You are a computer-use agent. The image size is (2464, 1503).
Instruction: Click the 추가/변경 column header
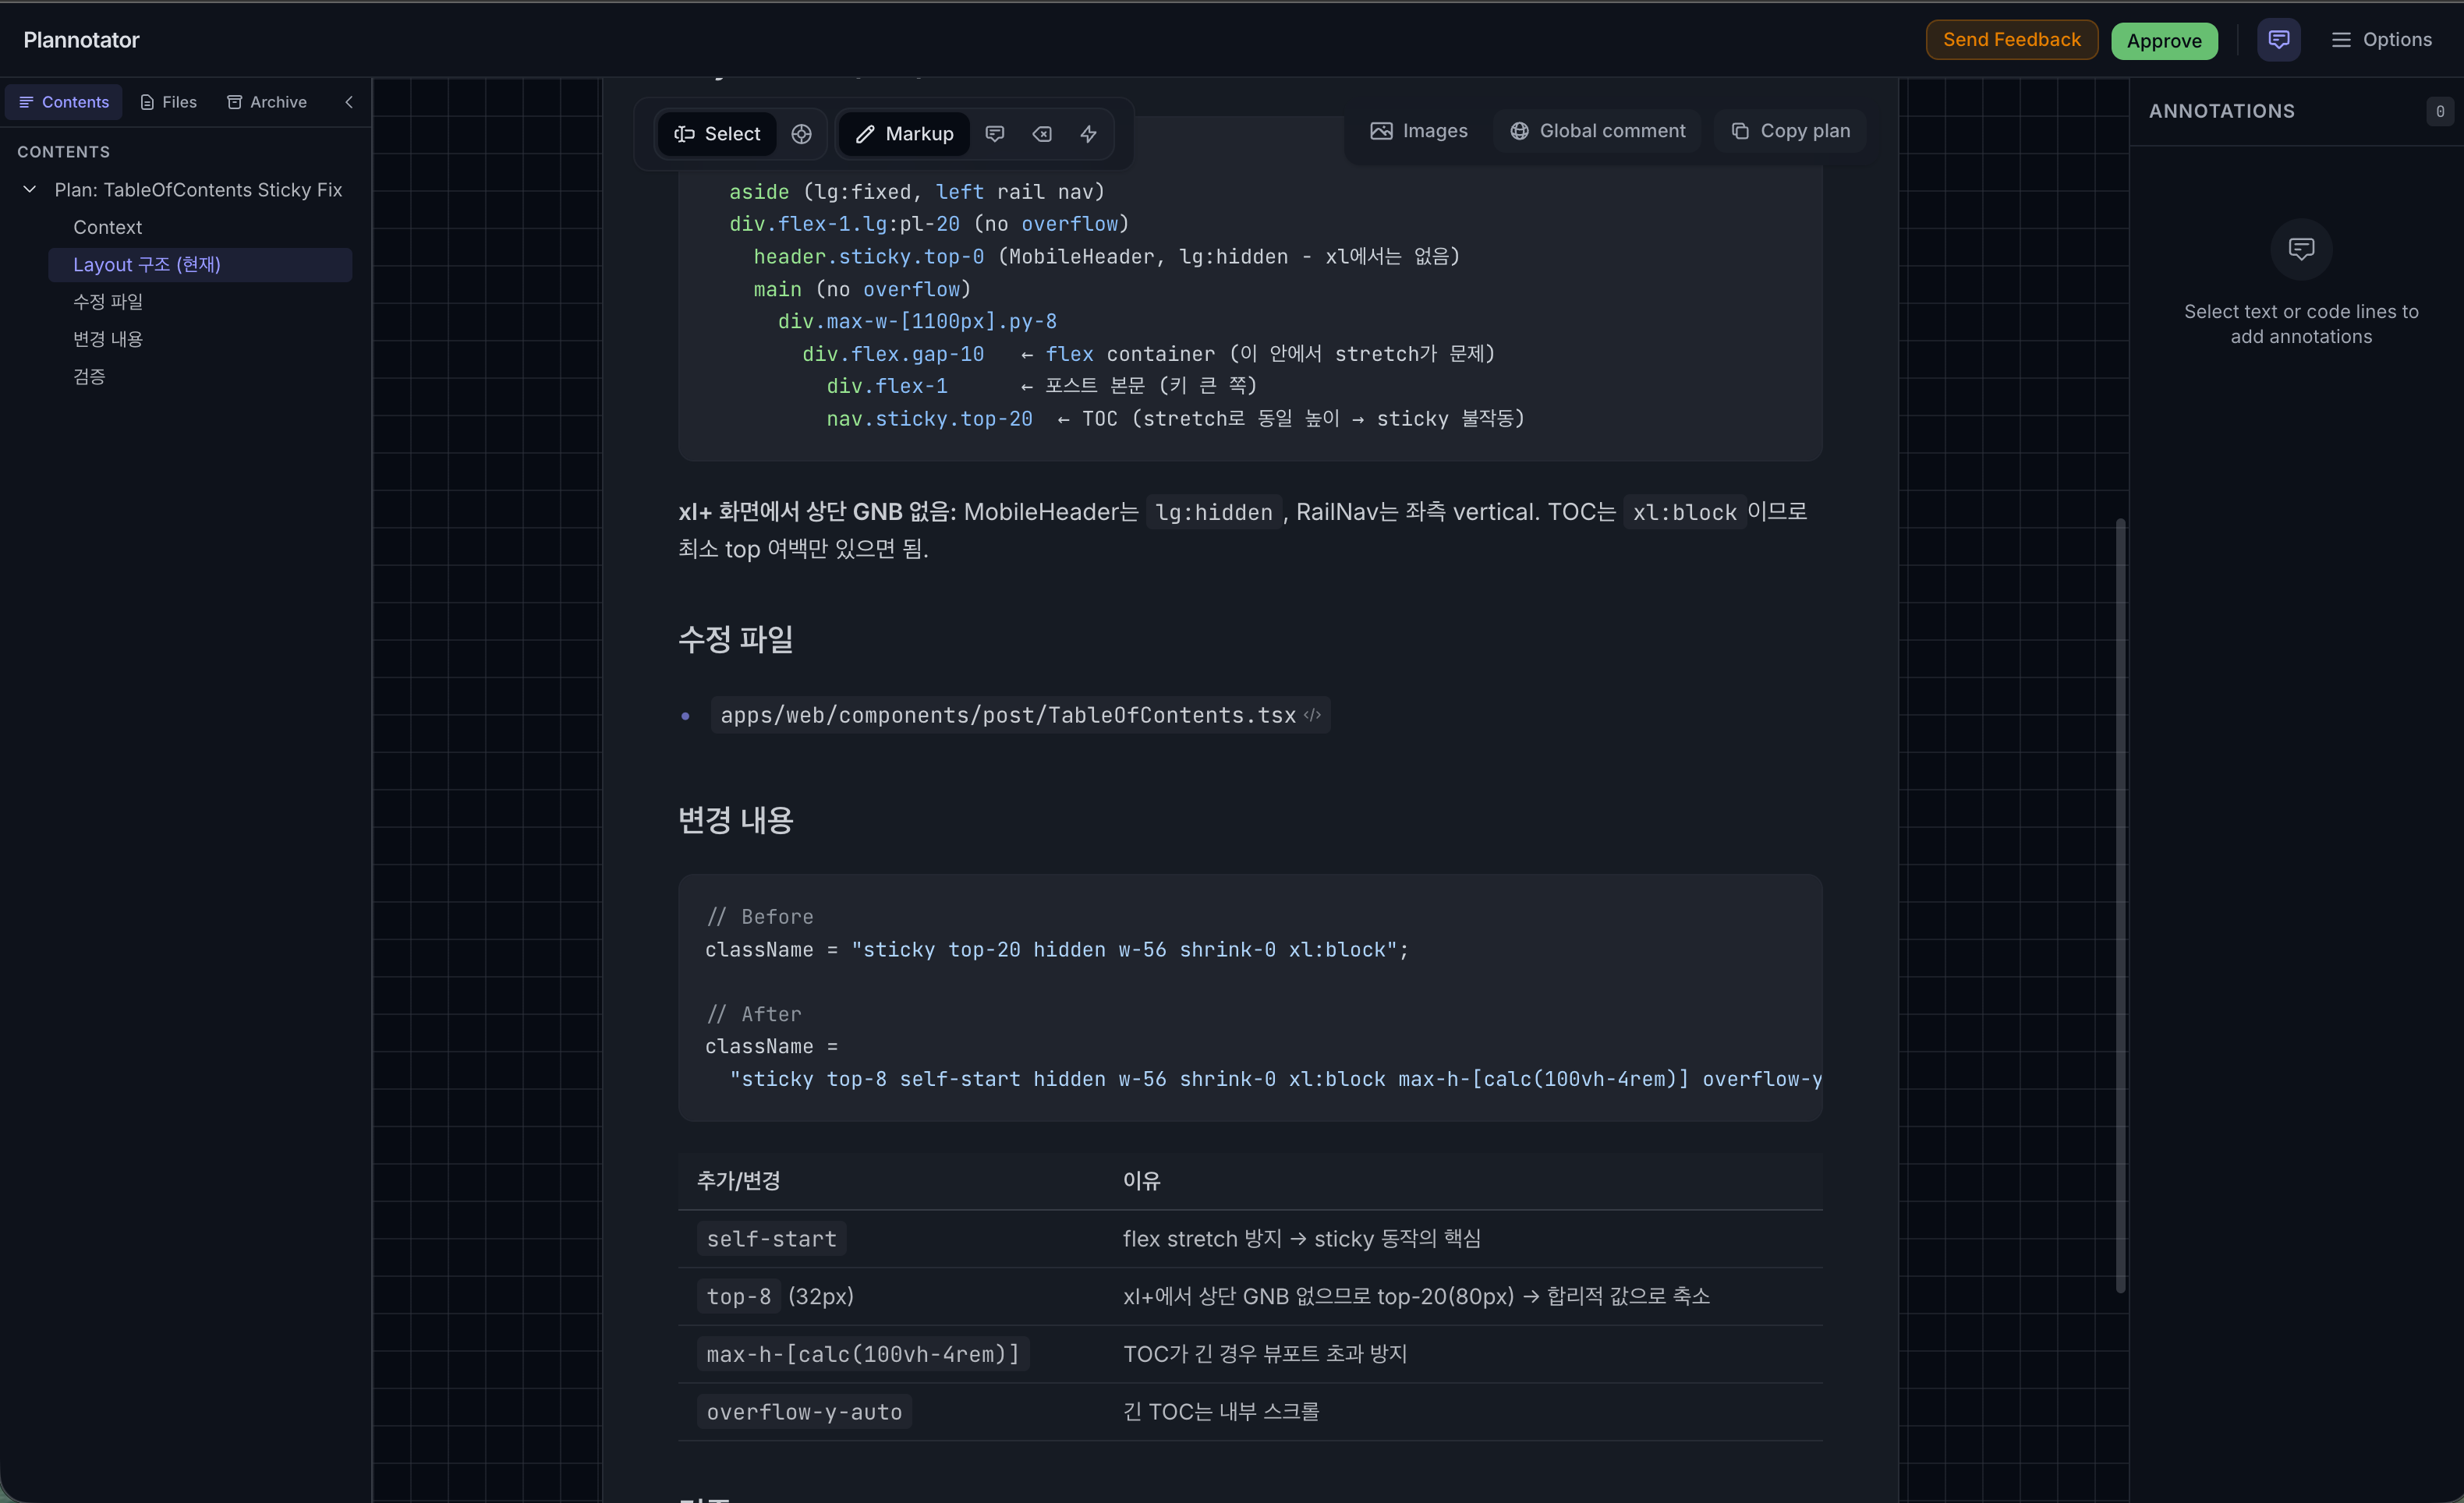pyautogui.click(x=739, y=1181)
